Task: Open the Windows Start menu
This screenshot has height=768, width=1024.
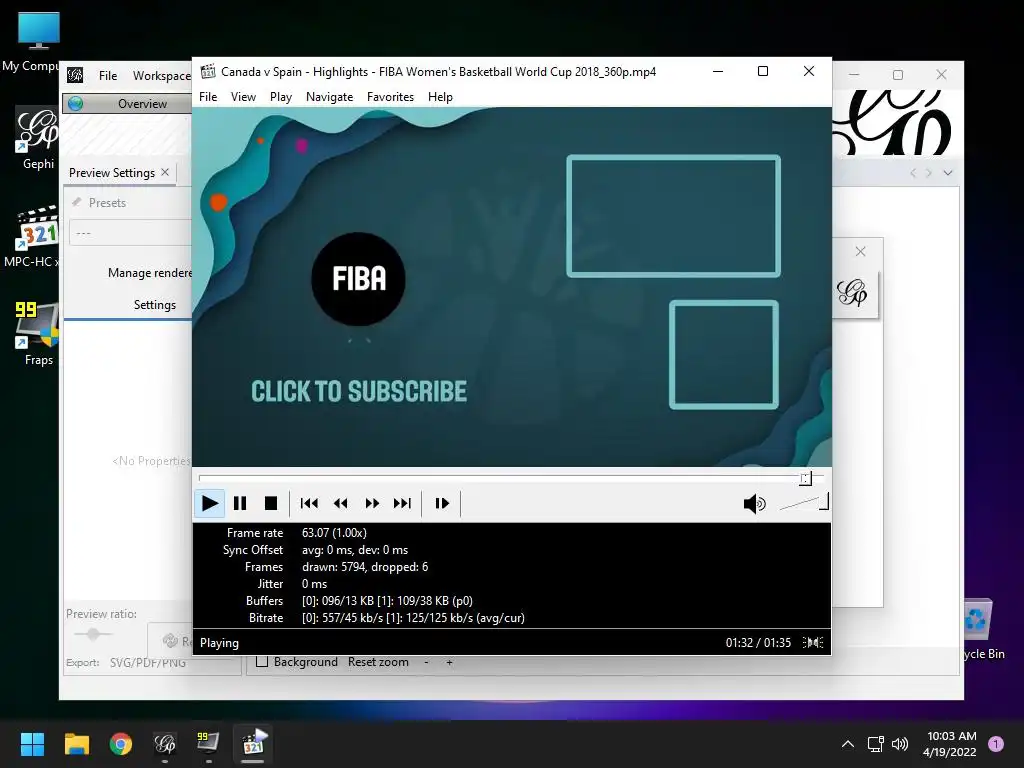Action: click(x=32, y=744)
